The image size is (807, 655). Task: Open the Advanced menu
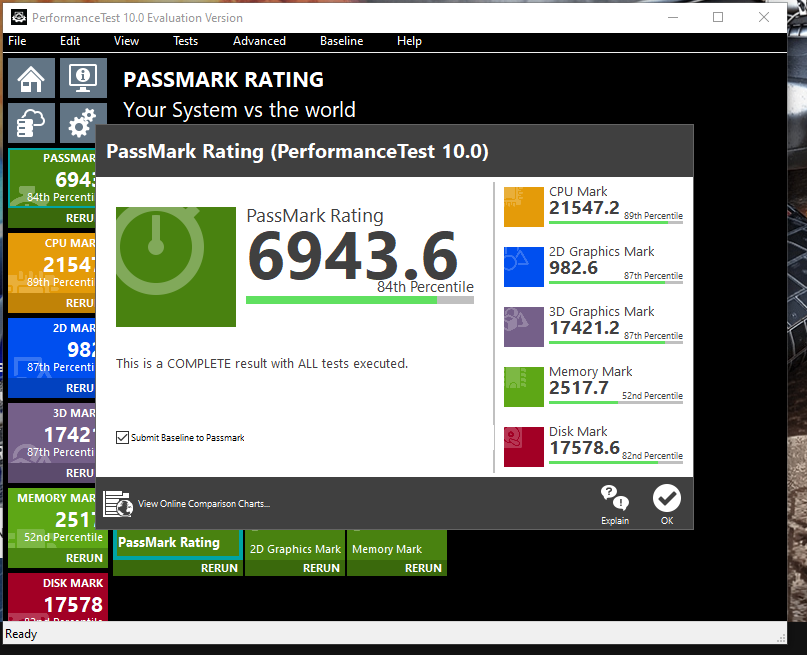(259, 41)
